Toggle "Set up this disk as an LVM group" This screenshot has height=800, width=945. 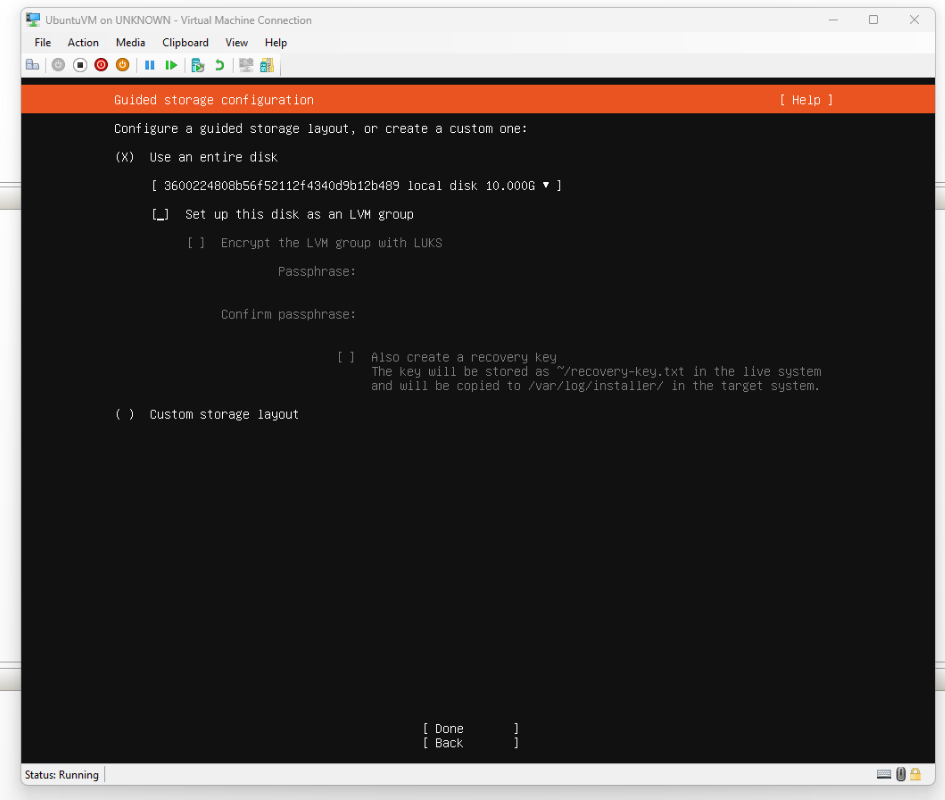[x=160, y=214]
